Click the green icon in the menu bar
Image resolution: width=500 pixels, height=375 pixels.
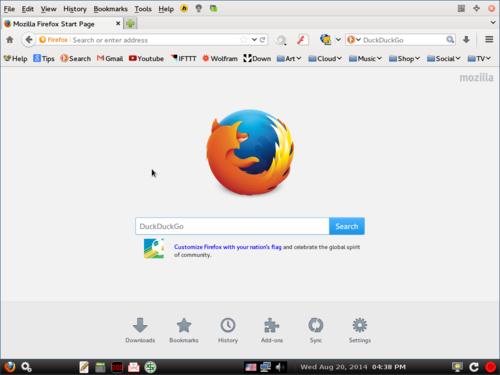[213, 8]
